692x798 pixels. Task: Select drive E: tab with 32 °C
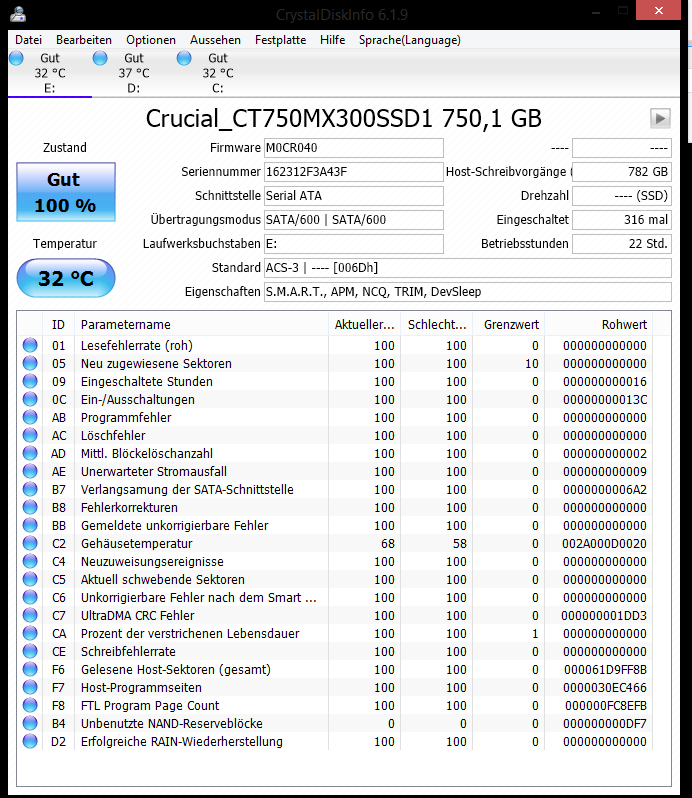(x=50, y=73)
